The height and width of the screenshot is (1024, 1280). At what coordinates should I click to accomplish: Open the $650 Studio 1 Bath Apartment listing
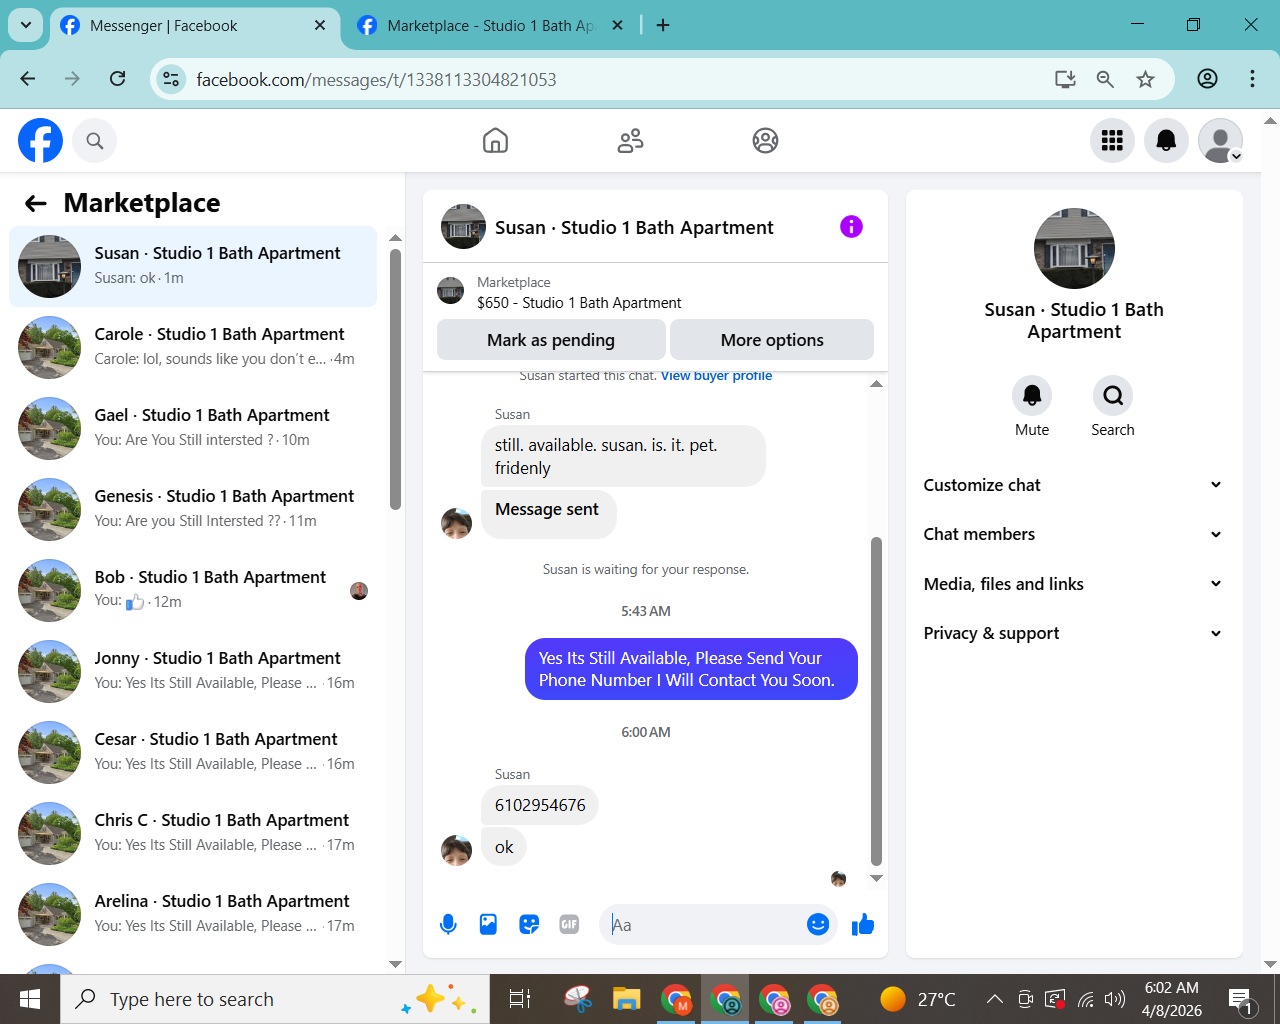click(579, 303)
